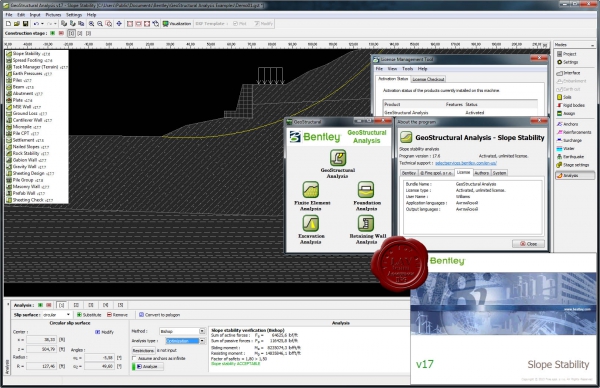Open the Undo history dropdown arrow
600x388 pixels.
42,24
